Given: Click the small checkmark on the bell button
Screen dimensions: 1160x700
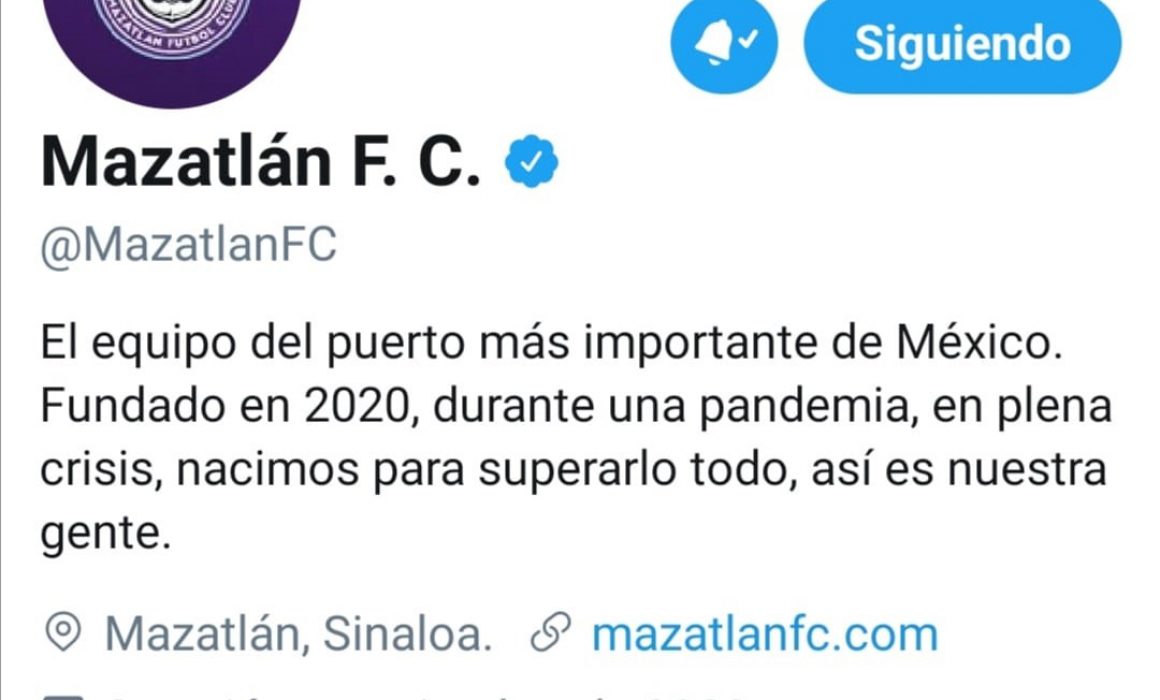Looking at the screenshot, I should [x=749, y=37].
